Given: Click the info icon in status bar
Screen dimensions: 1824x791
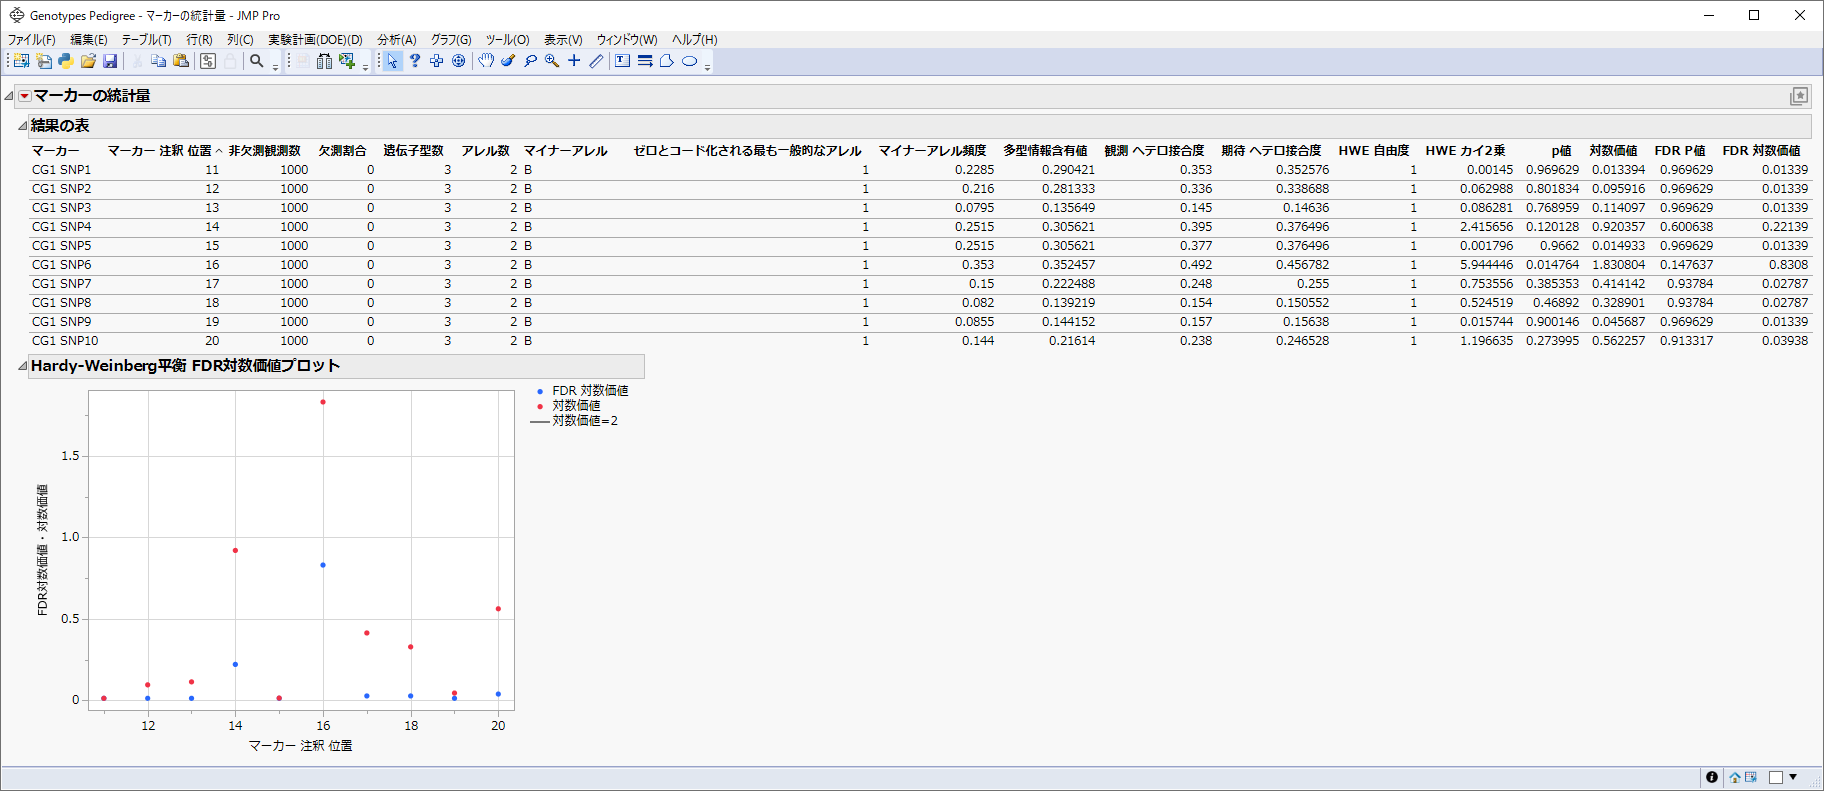Looking at the screenshot, I should click(x=1712, y=777).
